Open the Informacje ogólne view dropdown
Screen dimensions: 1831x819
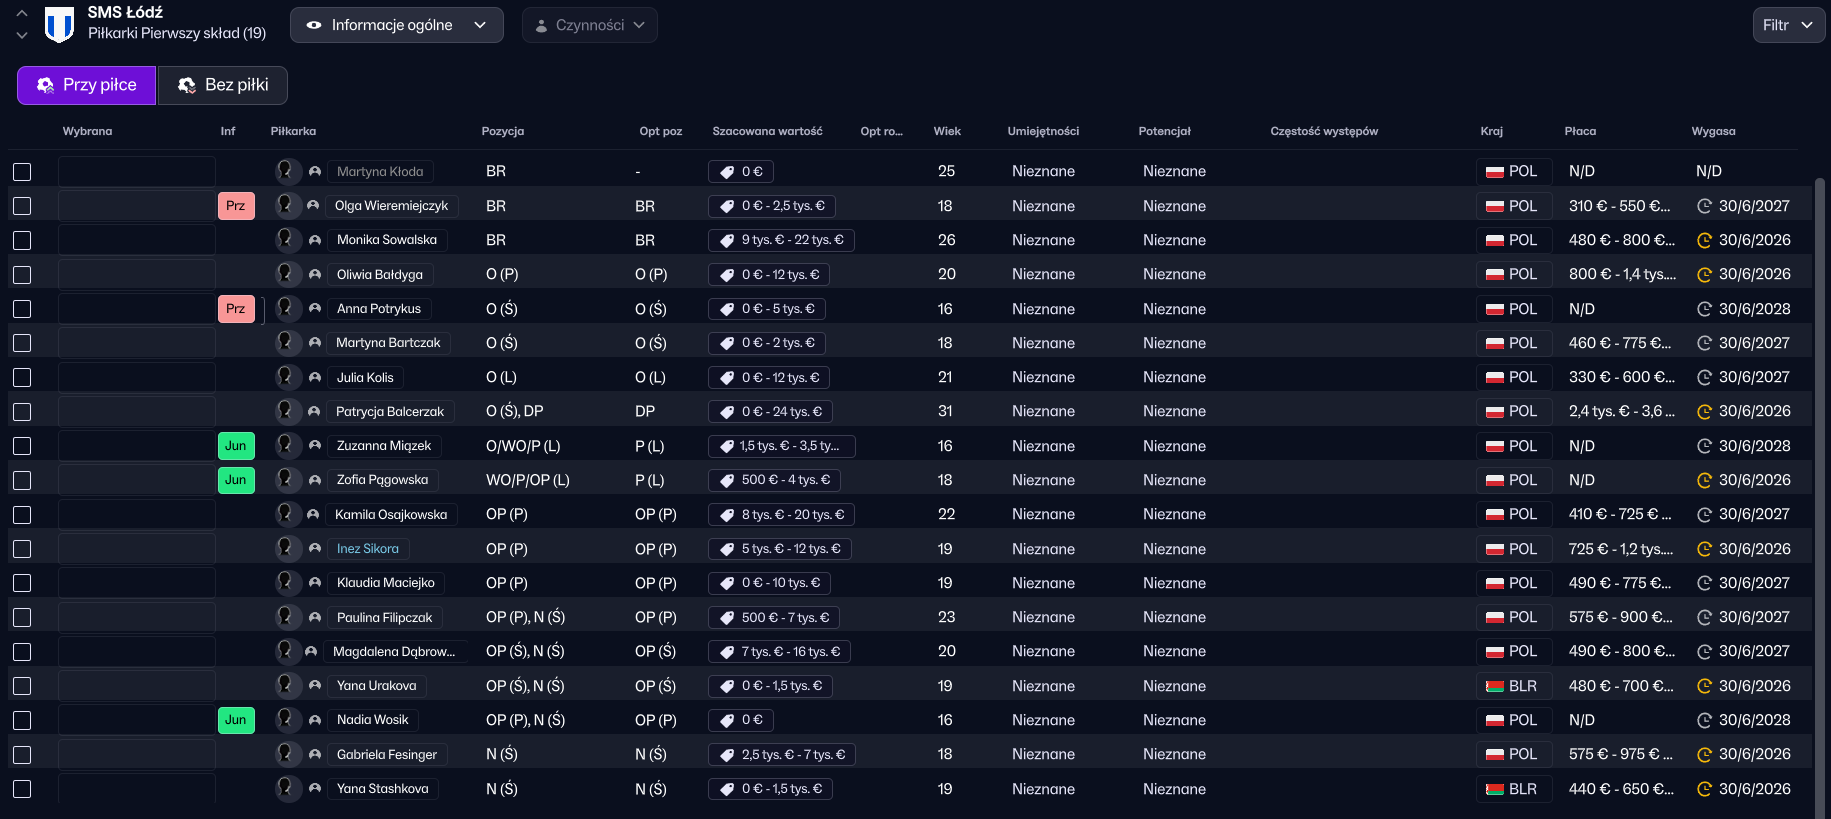click(x=396, y=25)
